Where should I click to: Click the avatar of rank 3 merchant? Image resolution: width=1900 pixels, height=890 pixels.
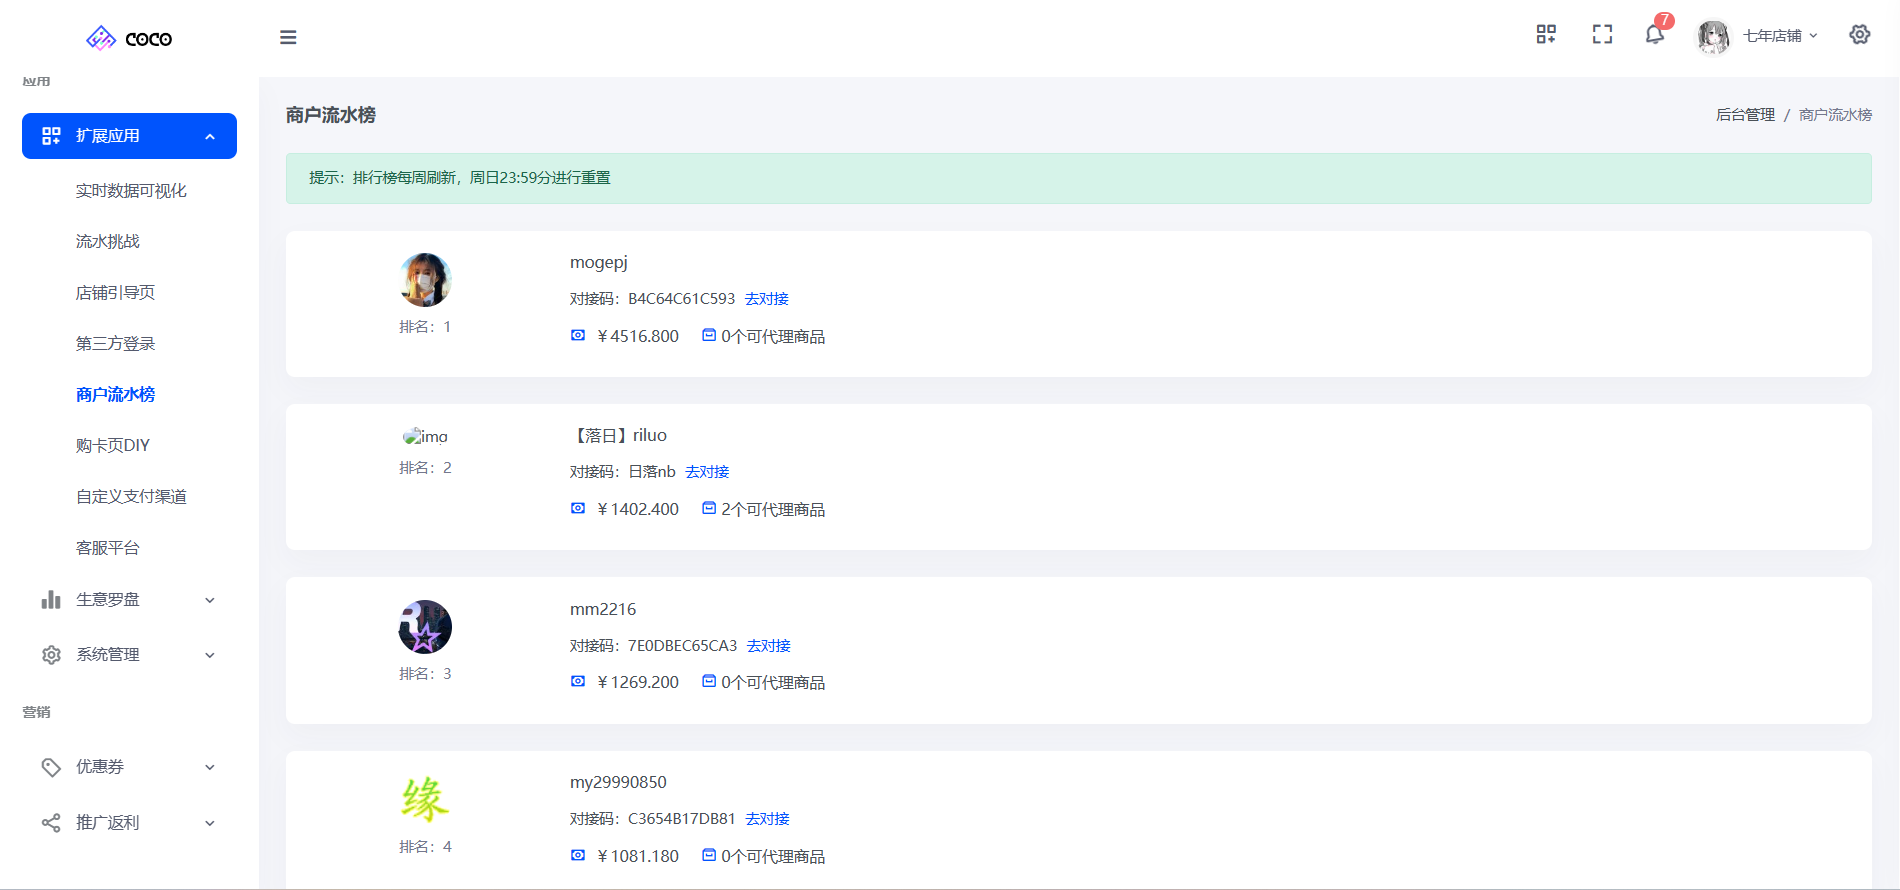pyautogui.click(x=425, y=628)
